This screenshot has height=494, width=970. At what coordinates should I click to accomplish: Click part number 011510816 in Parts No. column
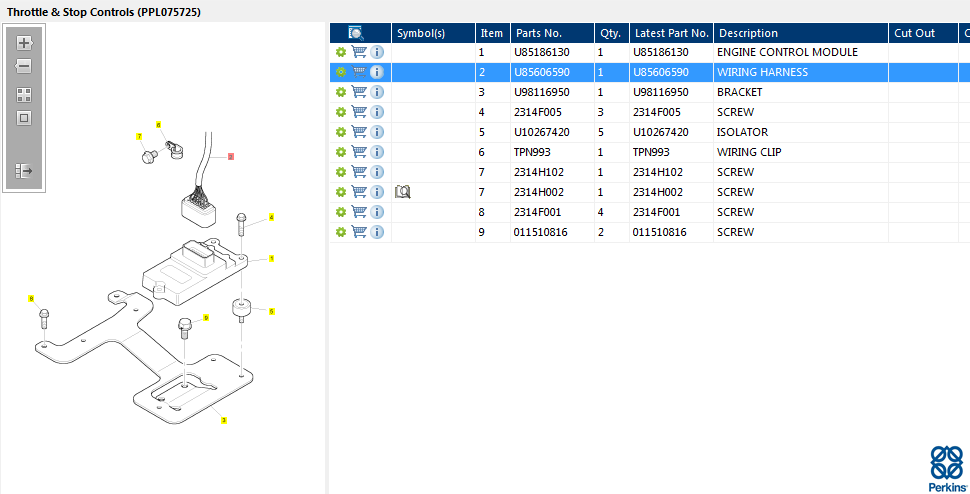pyautogui.click(x=541, y=232)
